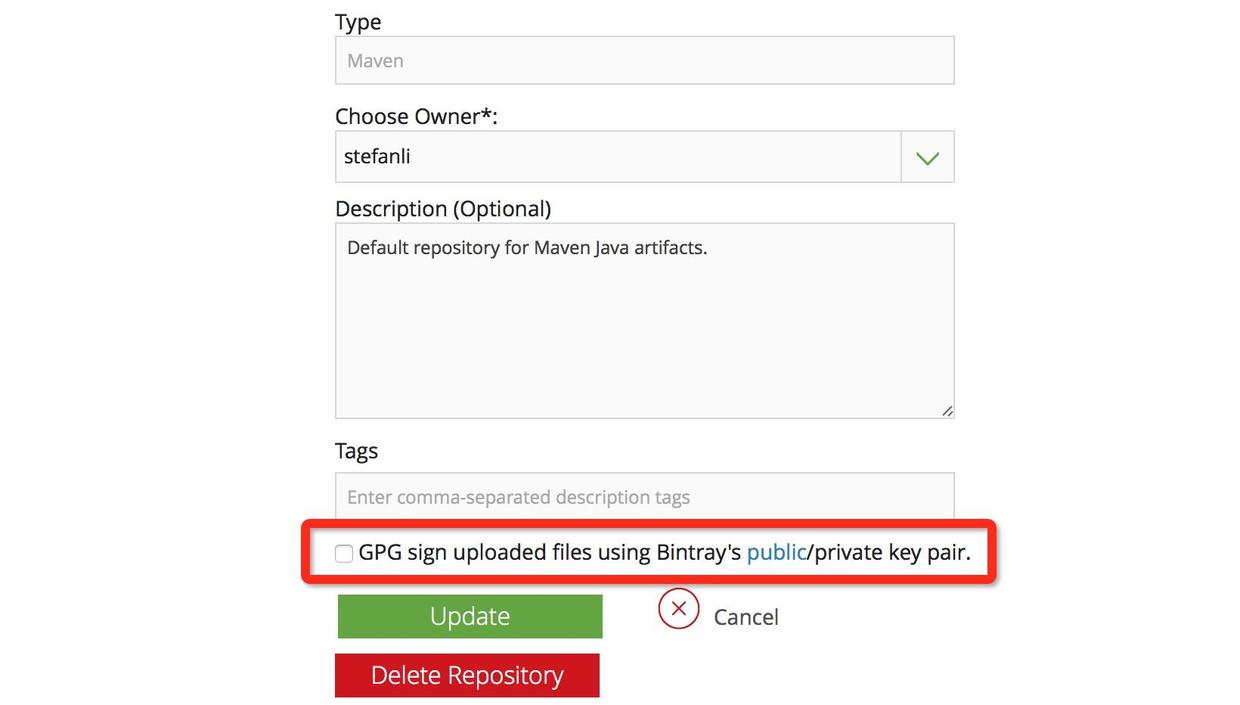Click the red Delete Repository button
This screenshot has height=705, width=1240.
coord(467,675)
